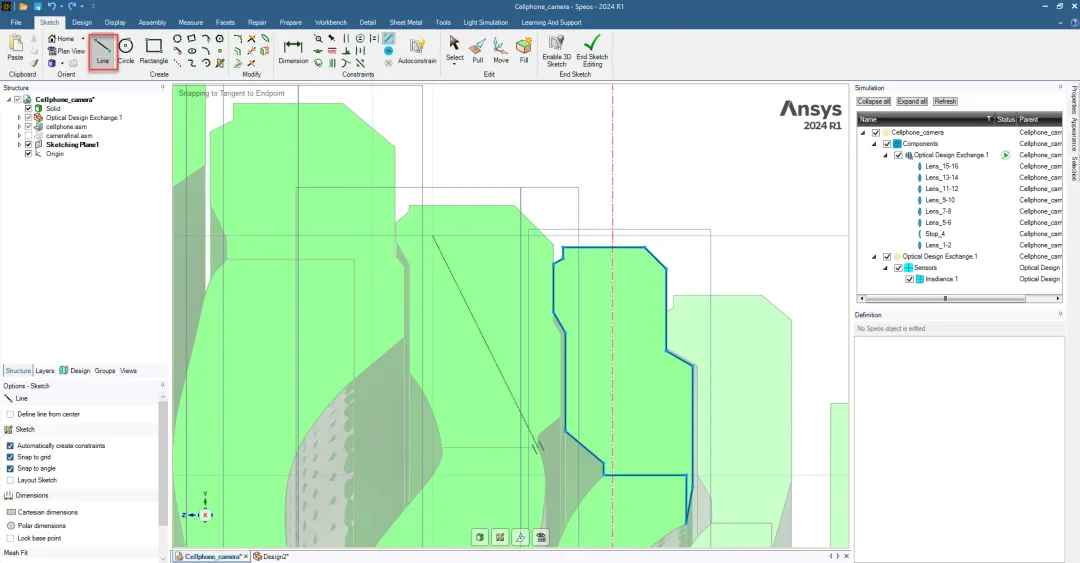Screen dimensions: 1080x563
Task: Open the Light Simulation ribbon tab
Action: coord(485,22)
